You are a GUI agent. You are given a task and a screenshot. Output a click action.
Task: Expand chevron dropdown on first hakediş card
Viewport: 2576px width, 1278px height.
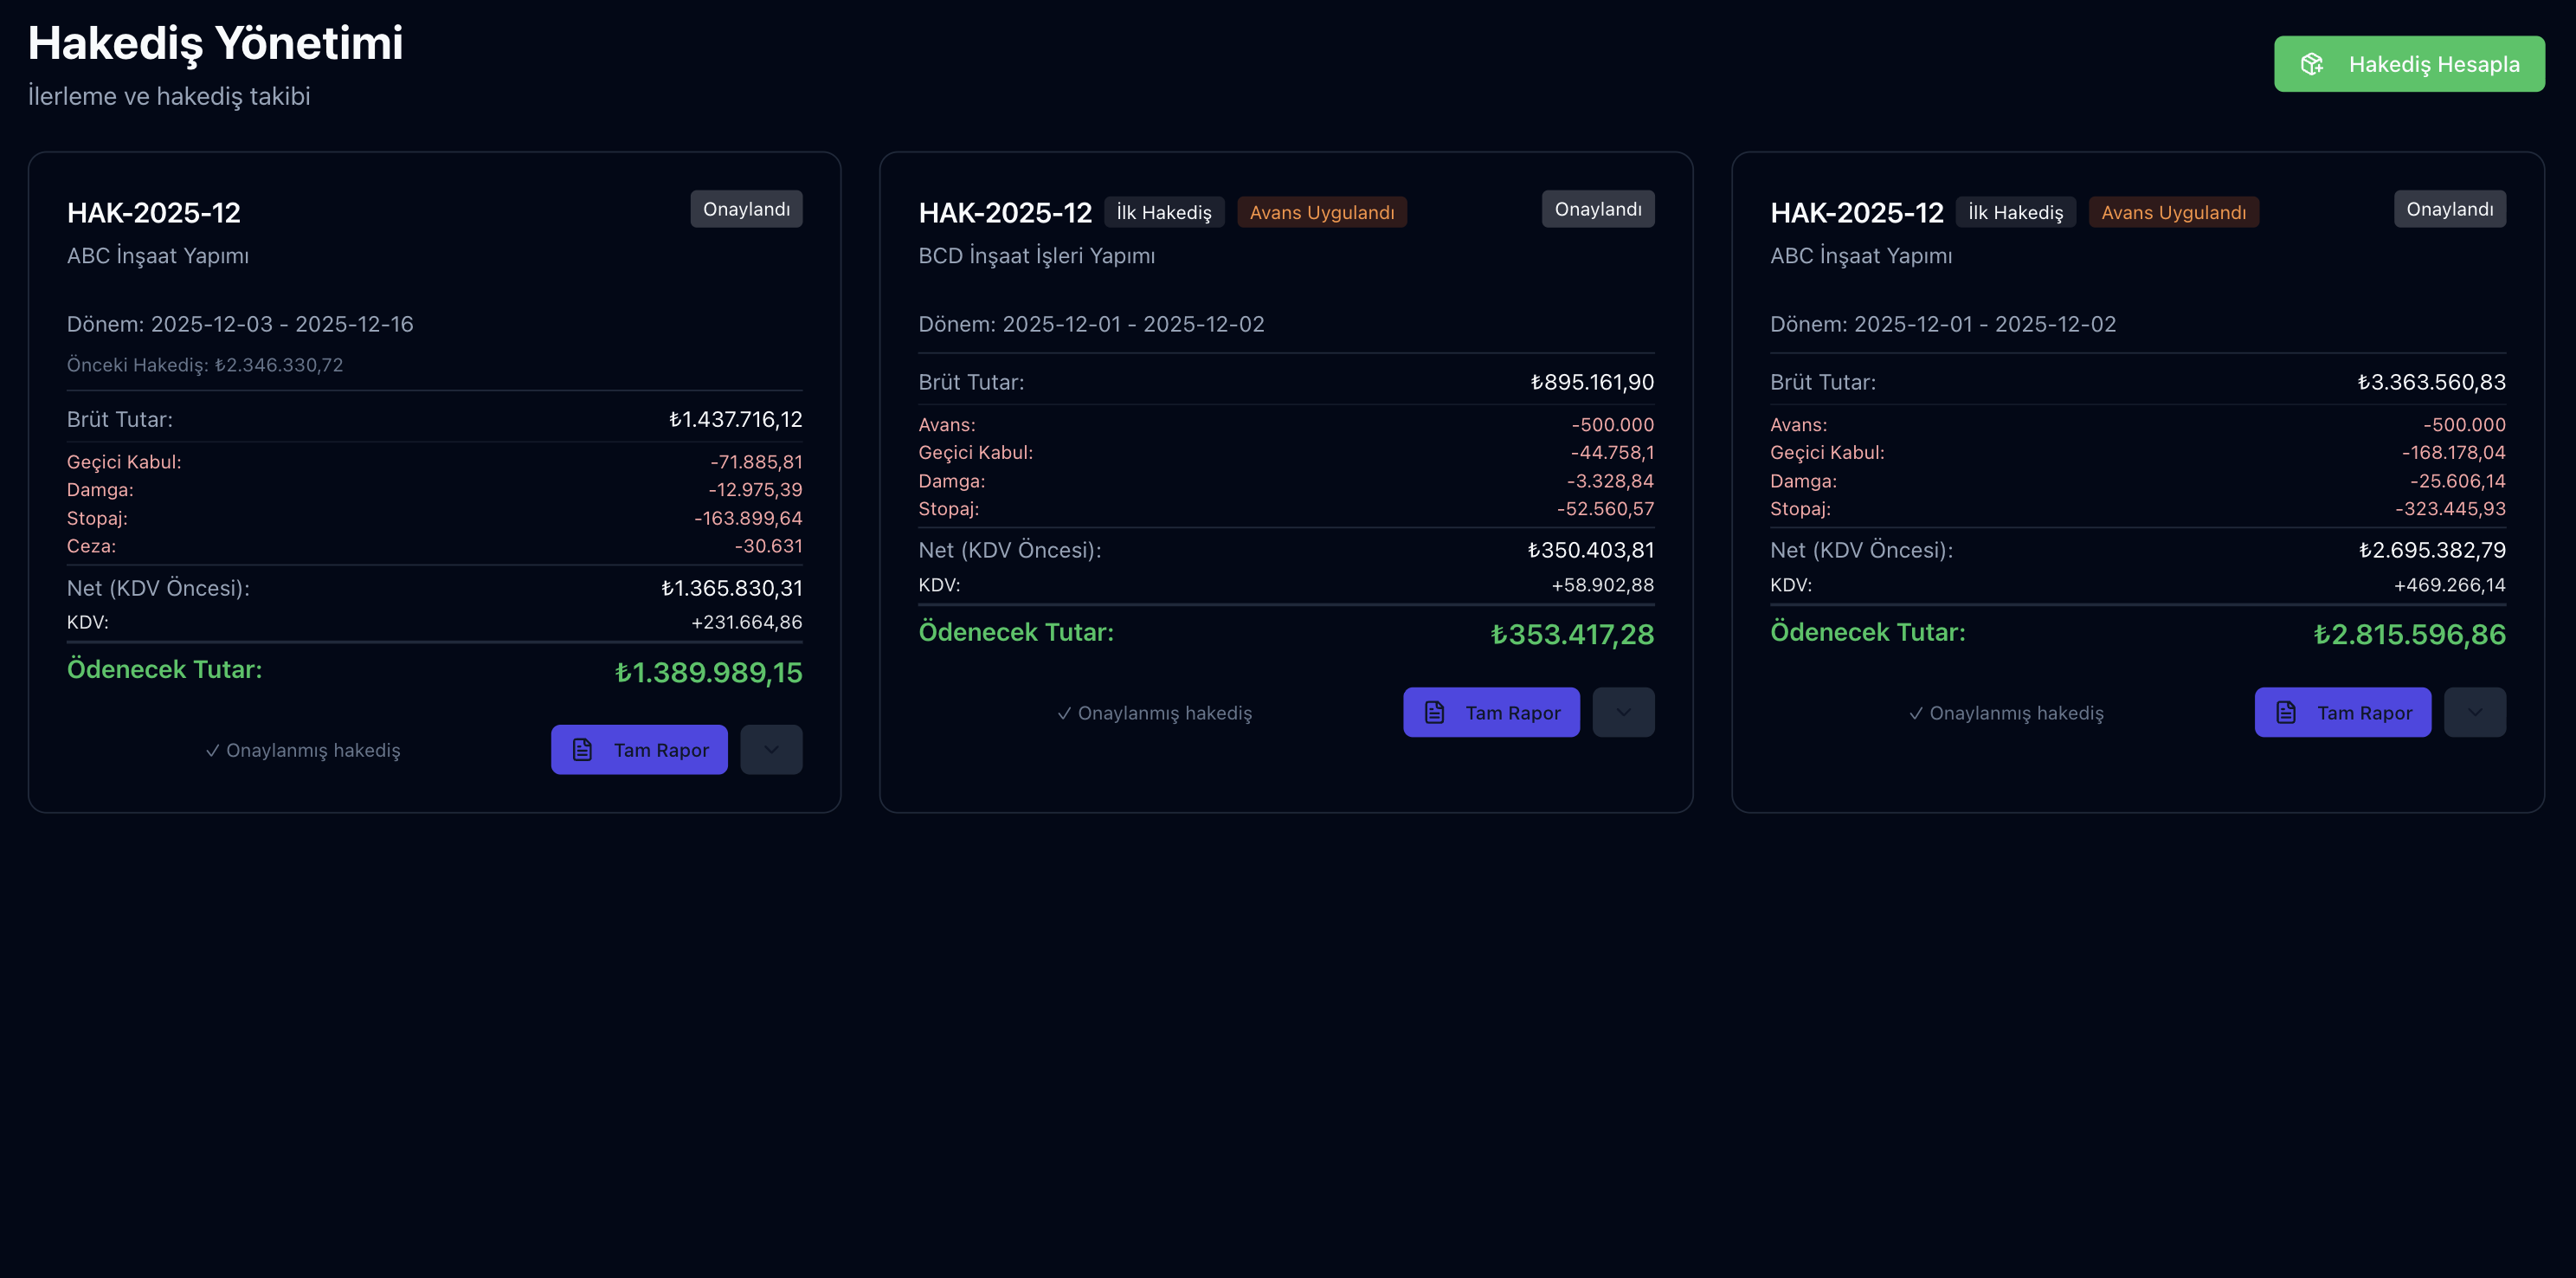771,750
